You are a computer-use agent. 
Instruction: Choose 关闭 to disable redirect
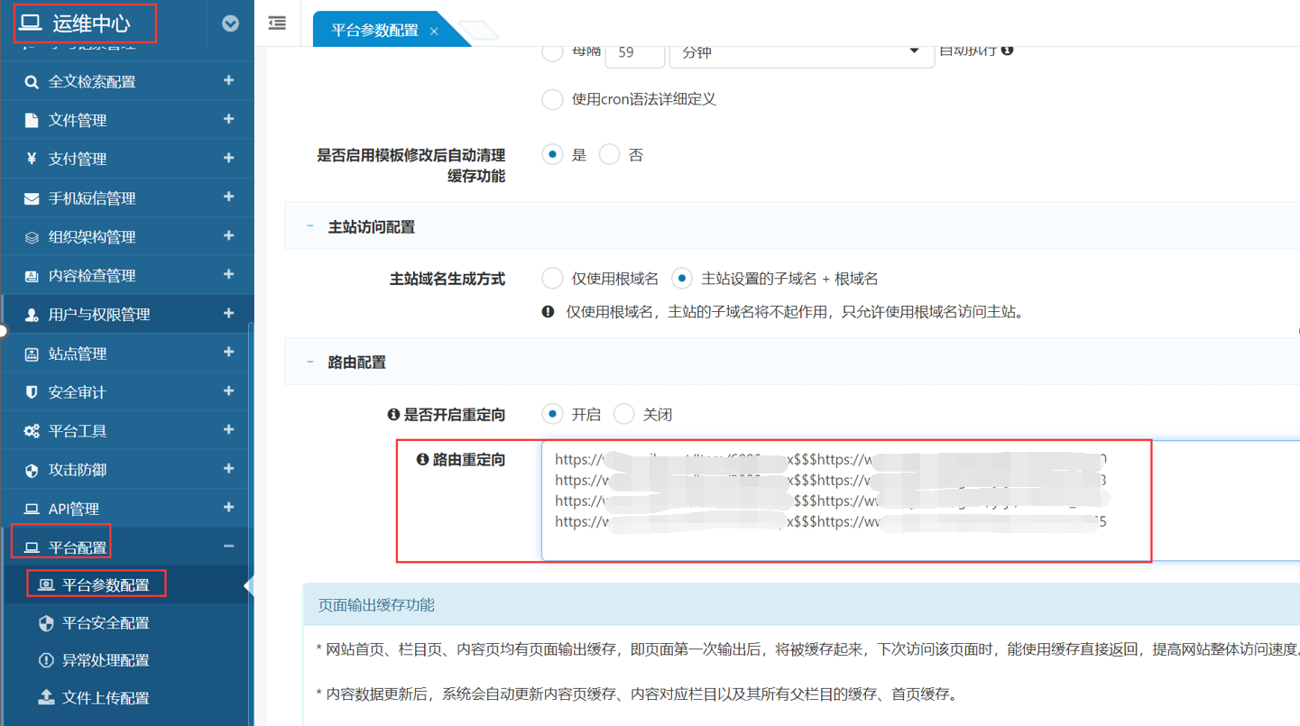click(x=624, y=414)
